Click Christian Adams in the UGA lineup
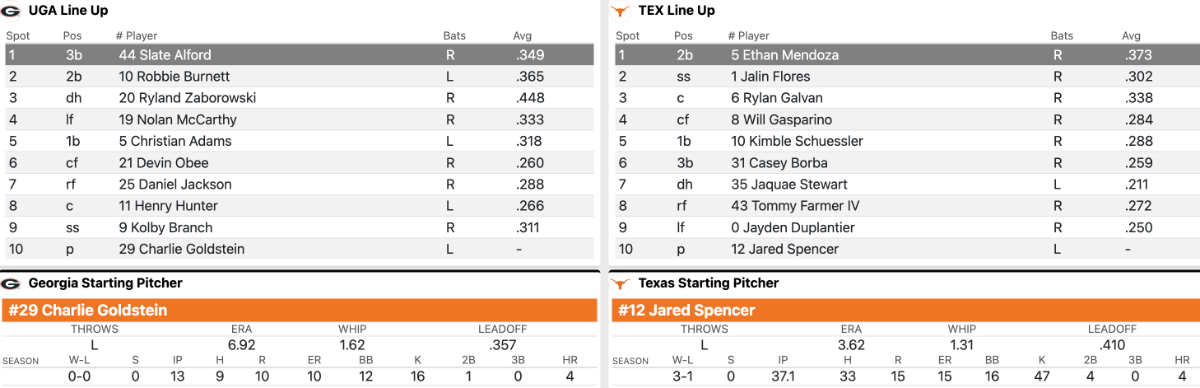The height and width of the screenshot is (388, 1200). click(174, 141)
